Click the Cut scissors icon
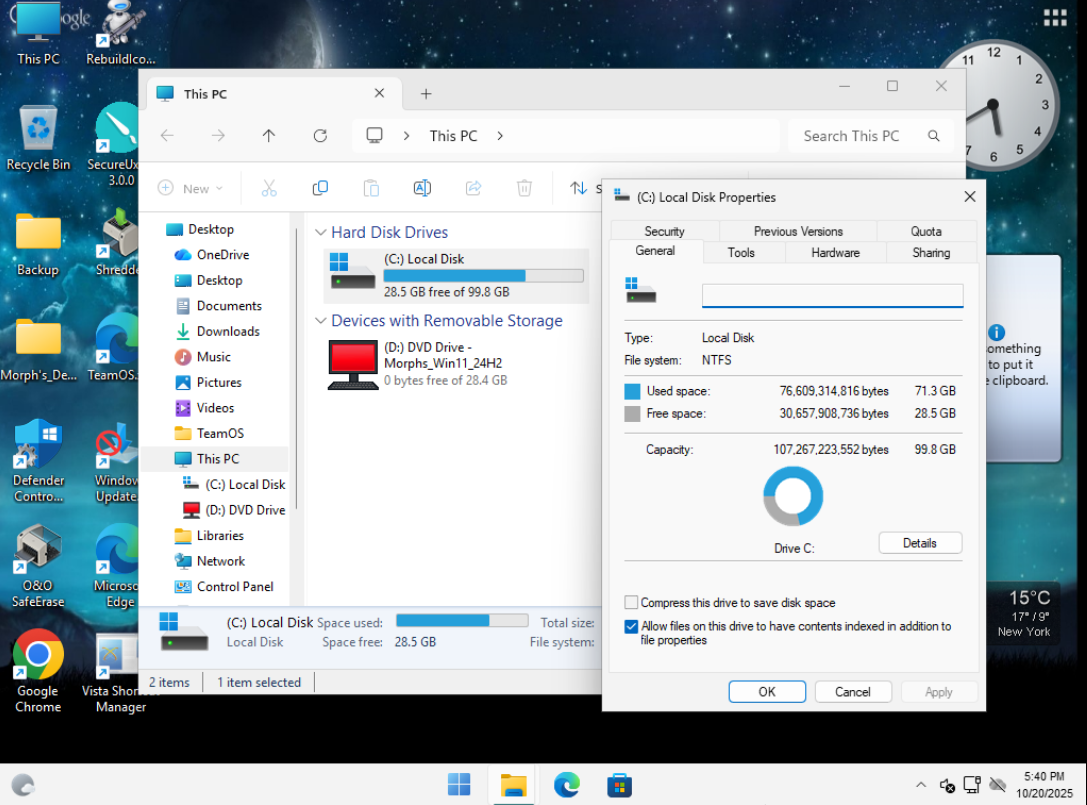Image resolution: width=1087 pixels, height=805 pixels. (x=269, y=188)
